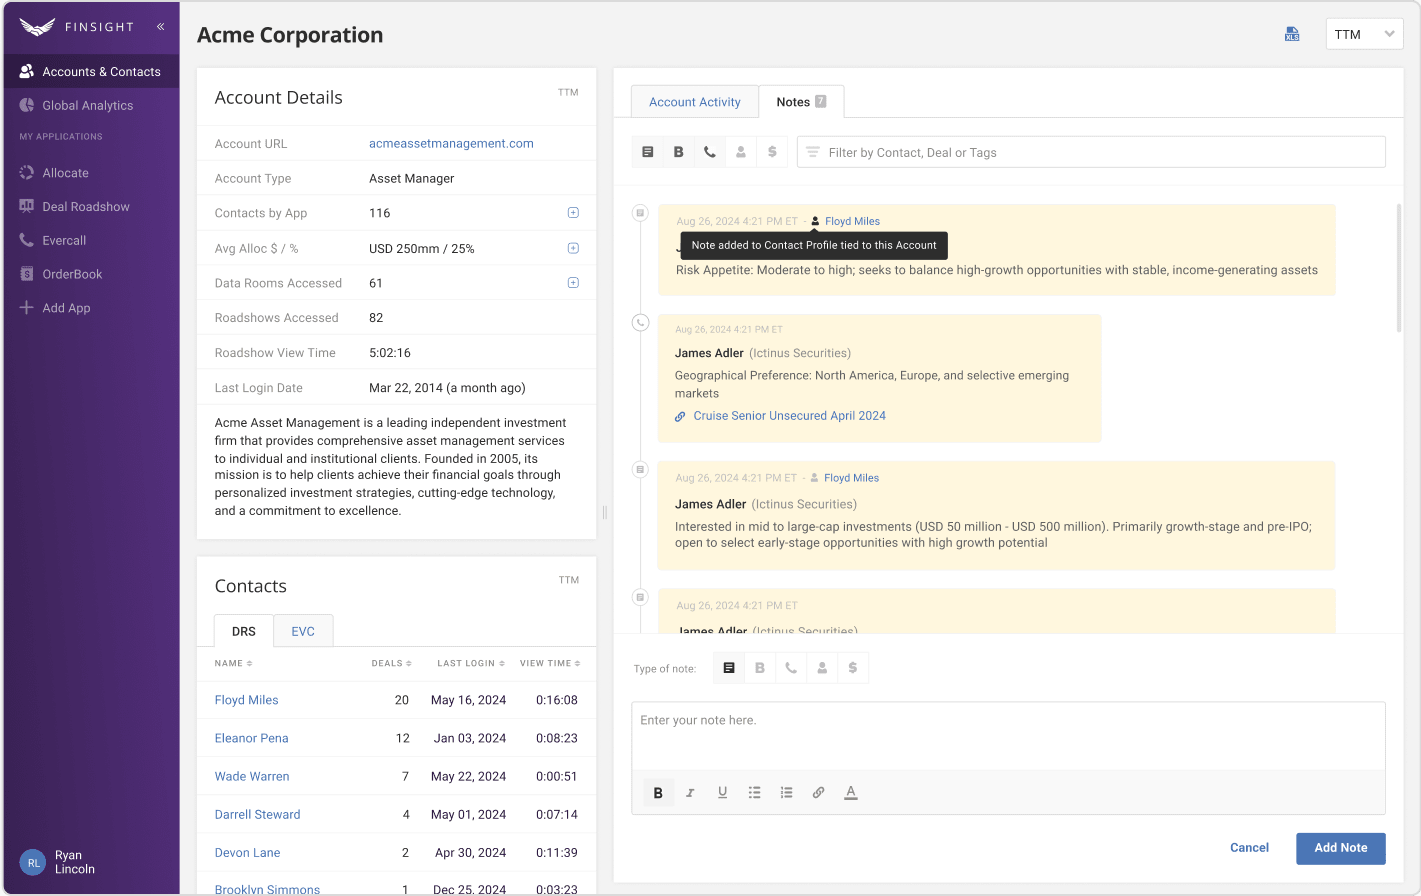The height and width of the screenshot is (896, 1421).
Task: Sort contacts by Deals column
Action: tap(391, 663)
